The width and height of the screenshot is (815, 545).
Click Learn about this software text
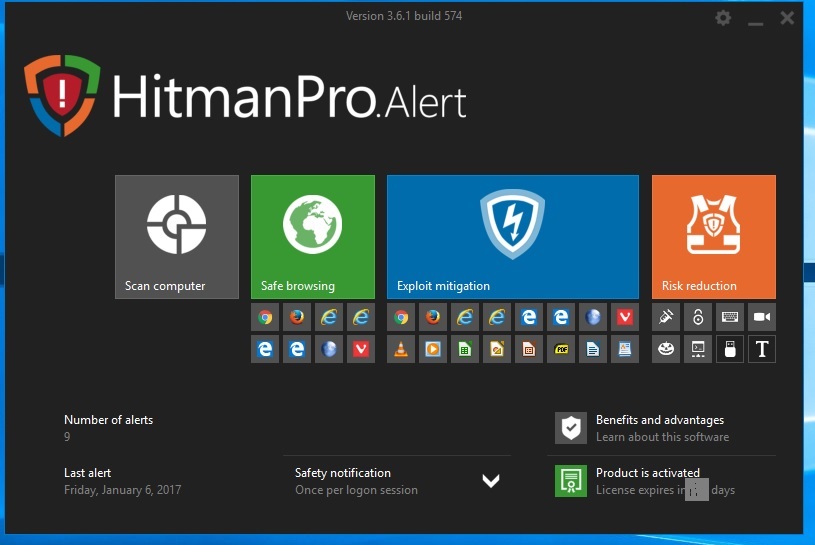662,437
